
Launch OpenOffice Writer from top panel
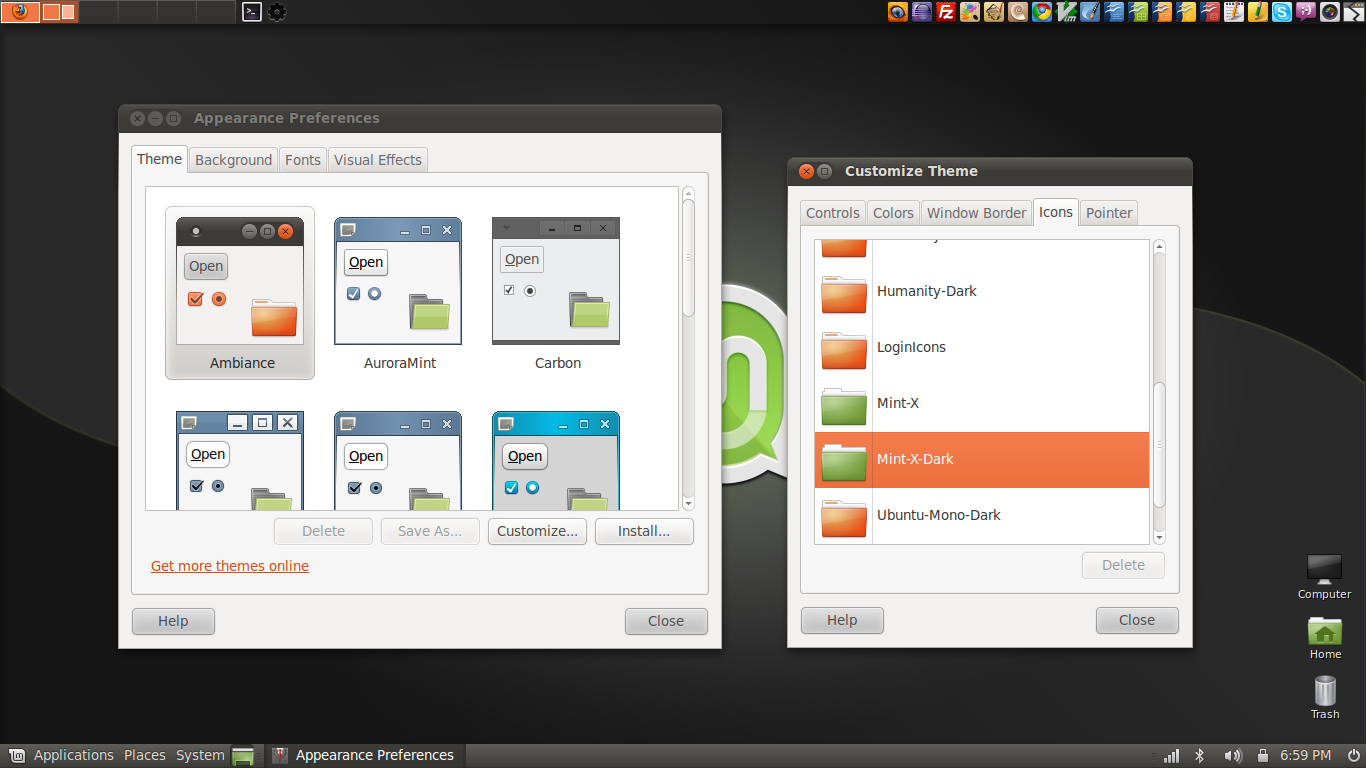pyautogui.click(x=1114, y=12)
